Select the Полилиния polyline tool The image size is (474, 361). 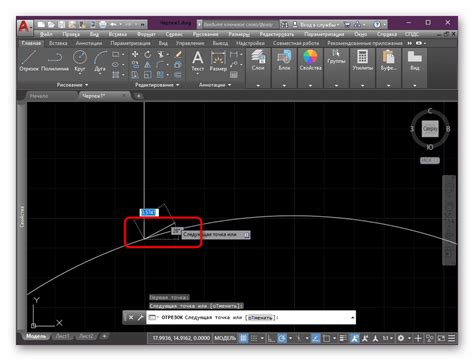click(55, 61)
